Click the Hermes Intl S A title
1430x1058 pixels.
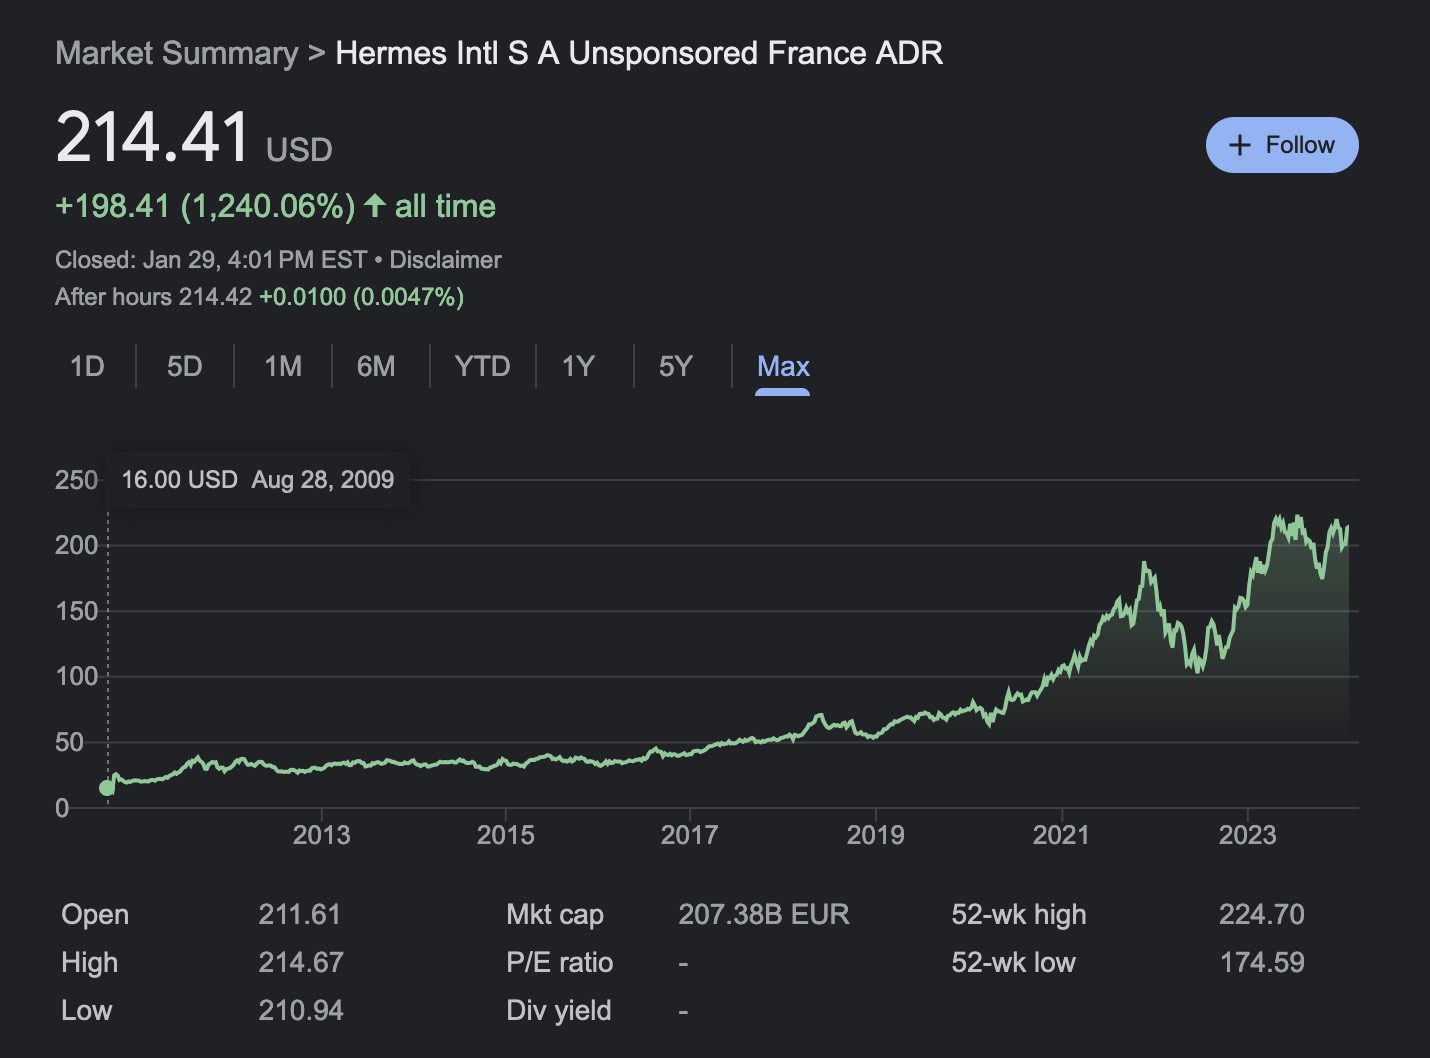point(639,53)
